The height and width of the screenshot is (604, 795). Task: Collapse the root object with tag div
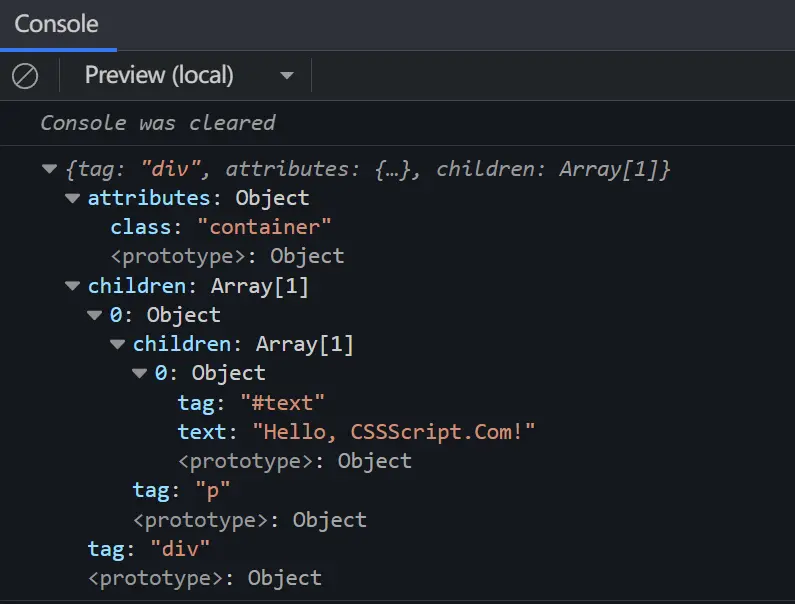(49, 168)
